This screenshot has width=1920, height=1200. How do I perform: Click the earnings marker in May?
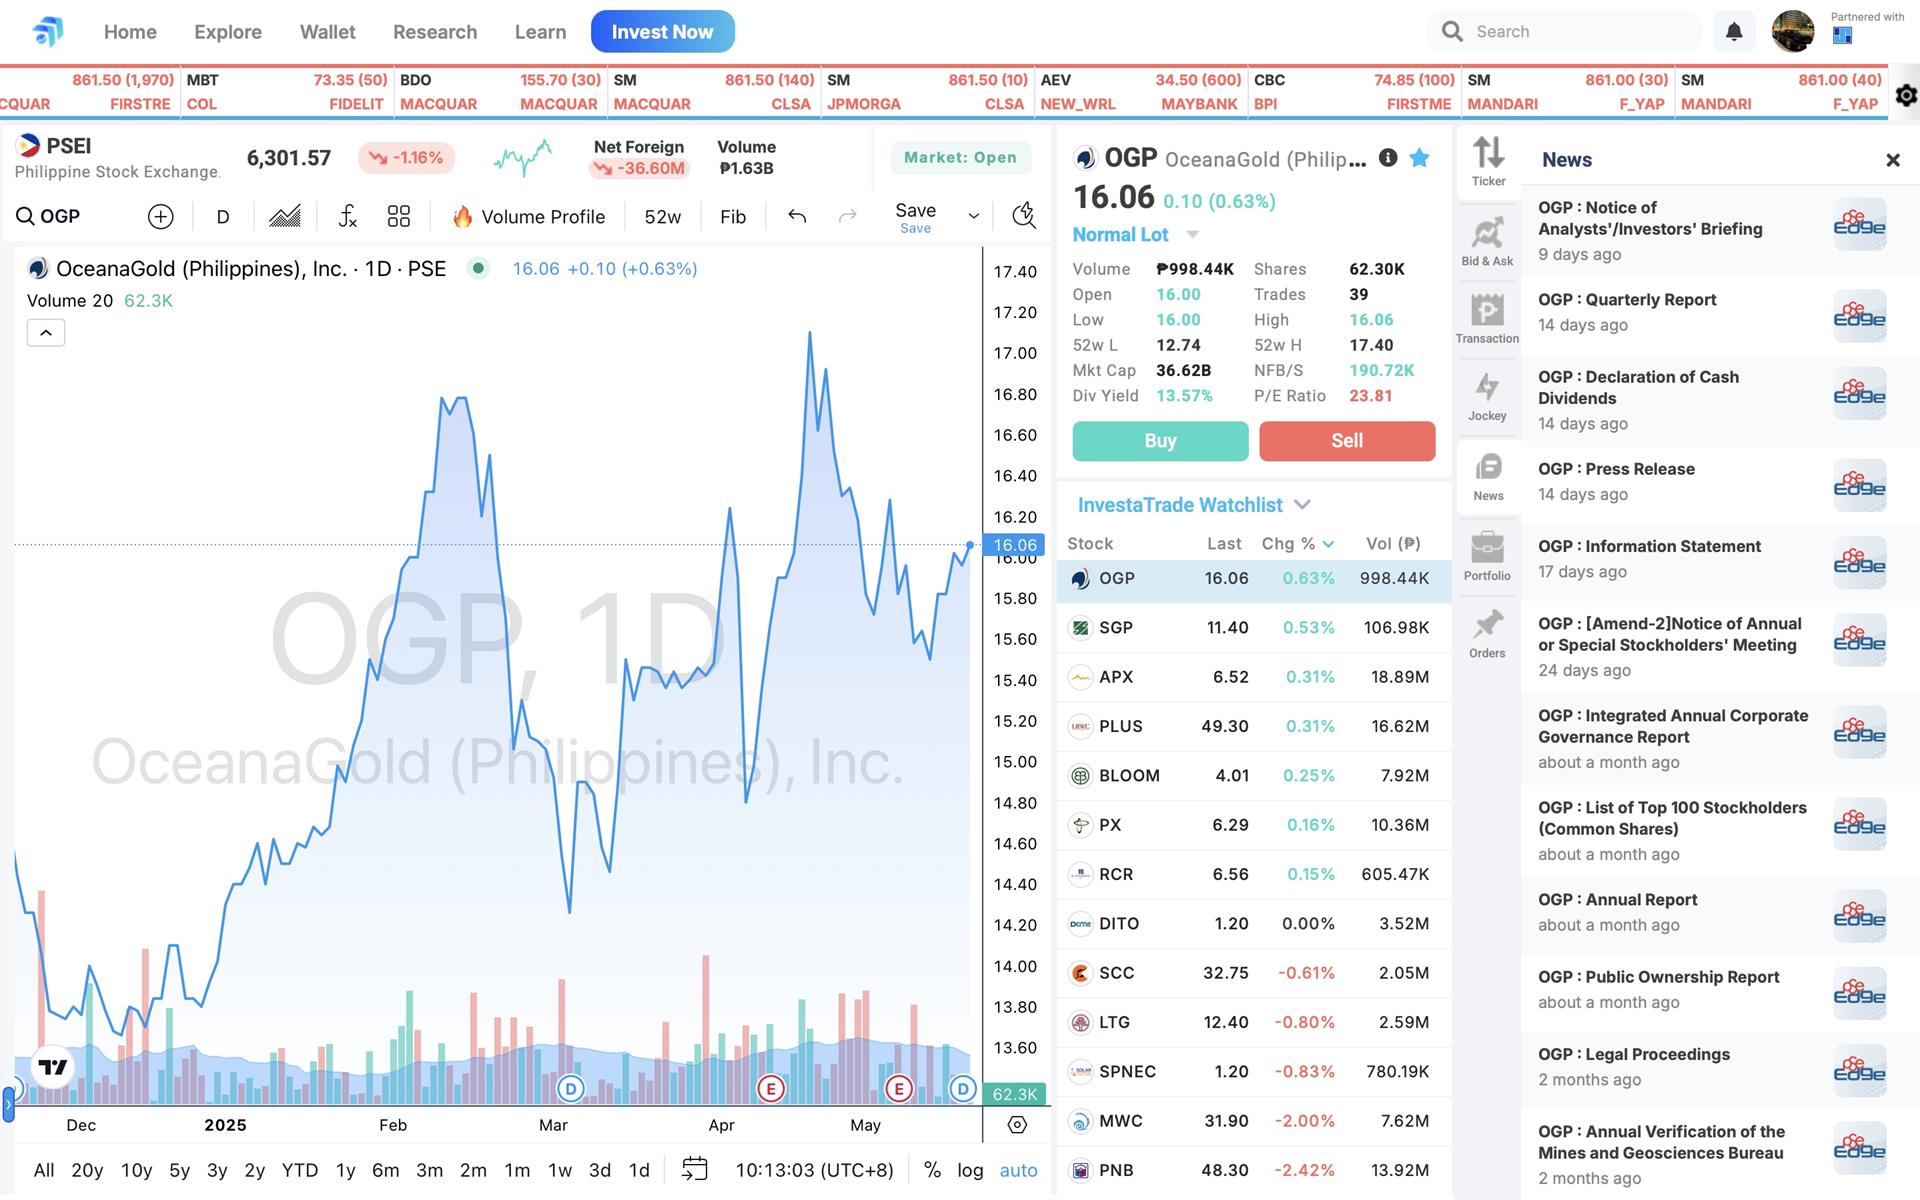click(x=898, y=1089)
